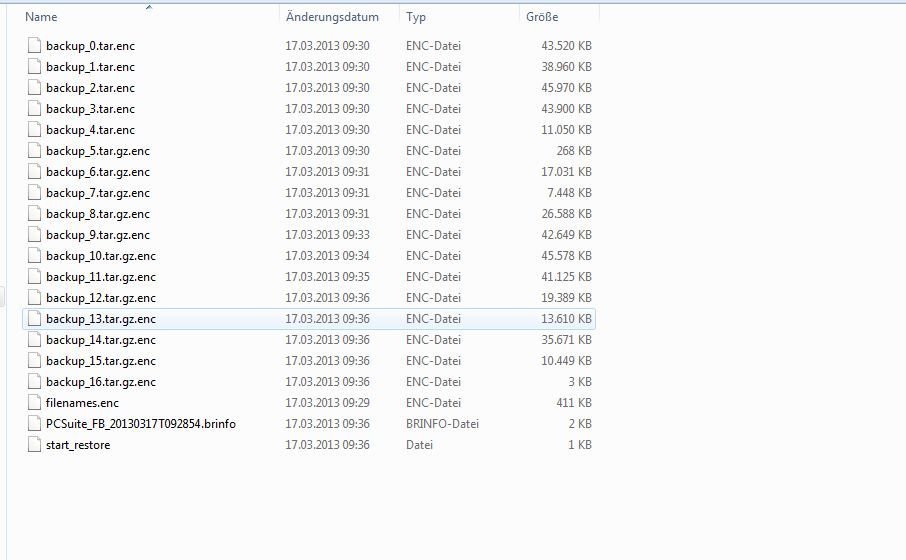Viewport: 906px width, 560px height.
Task: Select file name backup_14.tar.gz.enc
Action: [x=101, y=340]
